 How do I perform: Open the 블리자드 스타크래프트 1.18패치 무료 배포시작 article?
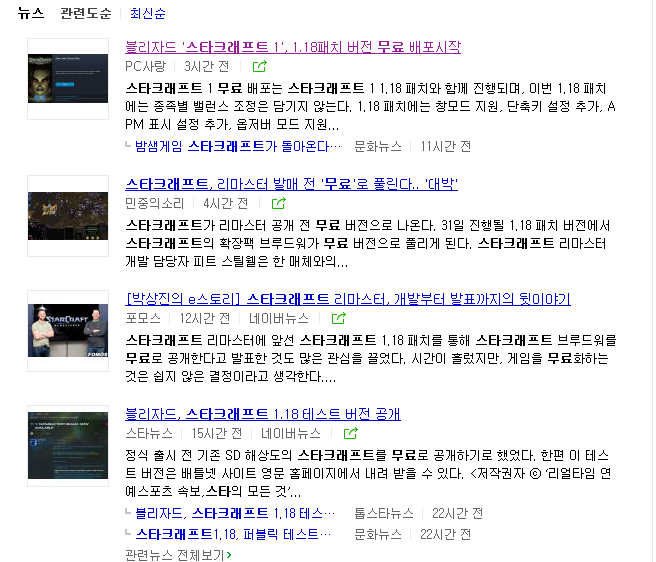click(293, 47)
